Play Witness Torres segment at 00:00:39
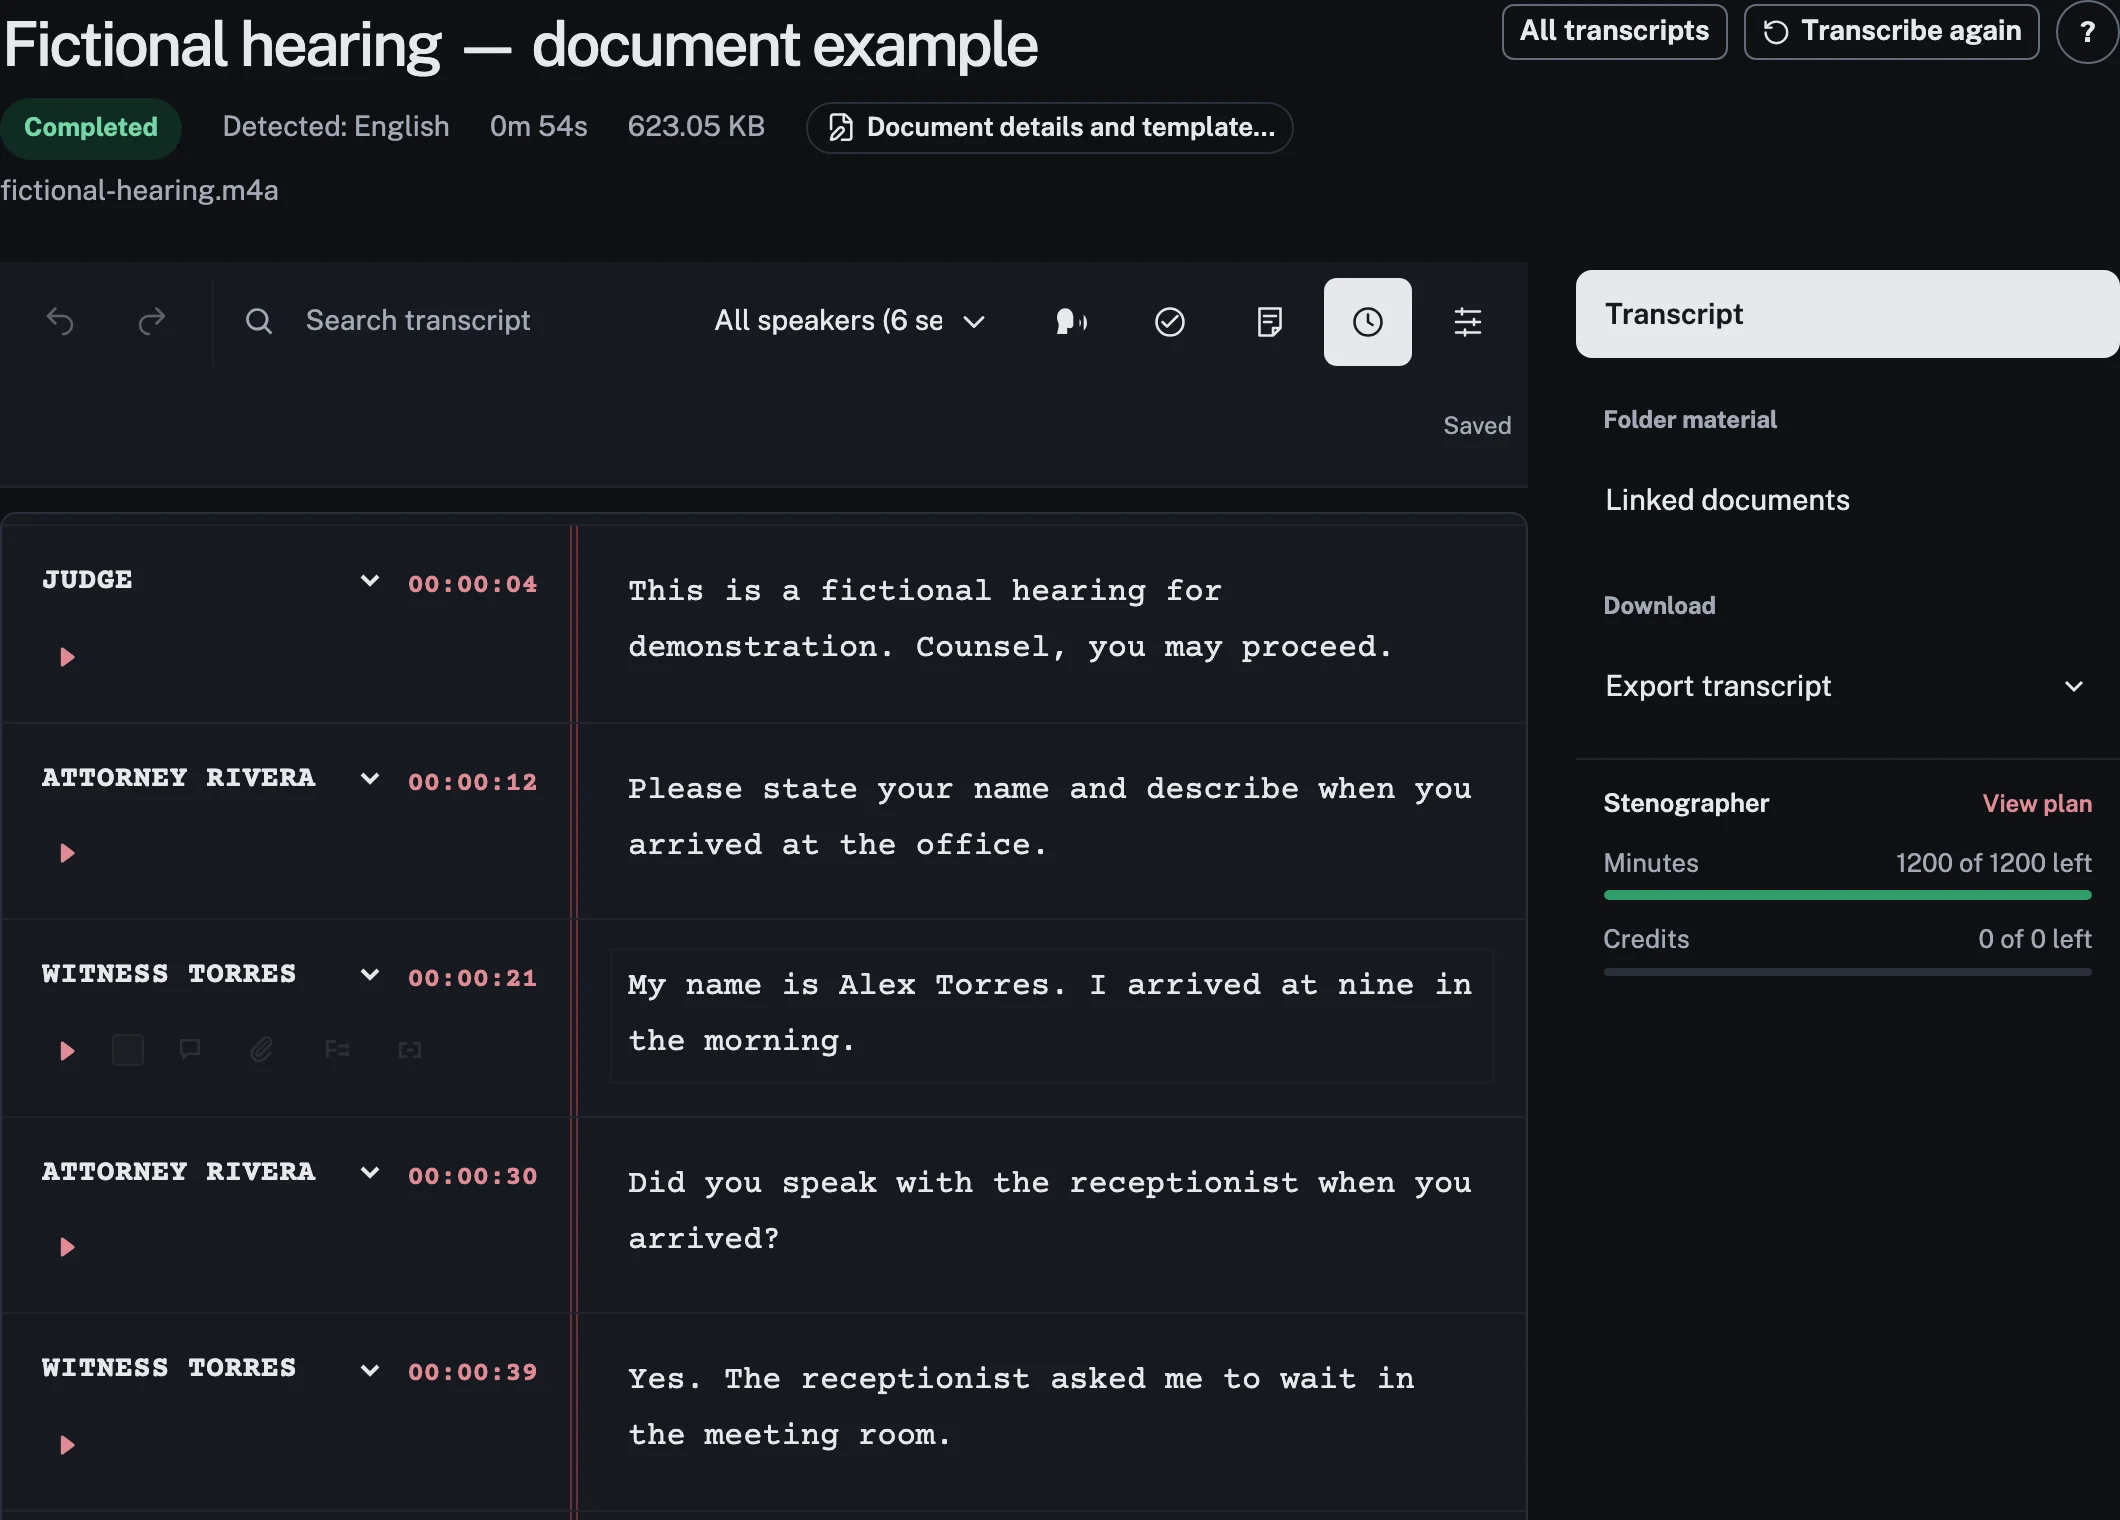Screen dimensions: 2120x1520 click(67, 1445)
